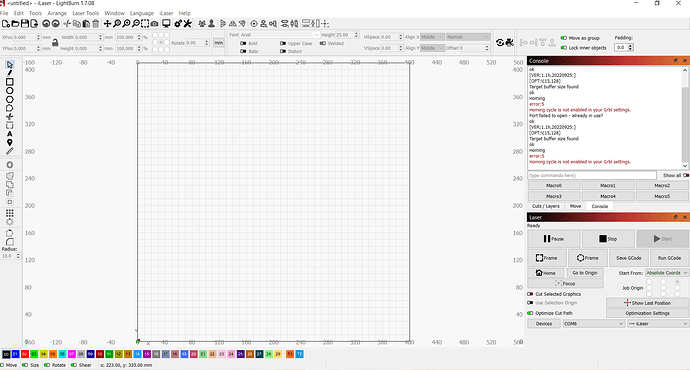
Task: Click the console vertical scrollbar
Action: click(x=685, y=118)
